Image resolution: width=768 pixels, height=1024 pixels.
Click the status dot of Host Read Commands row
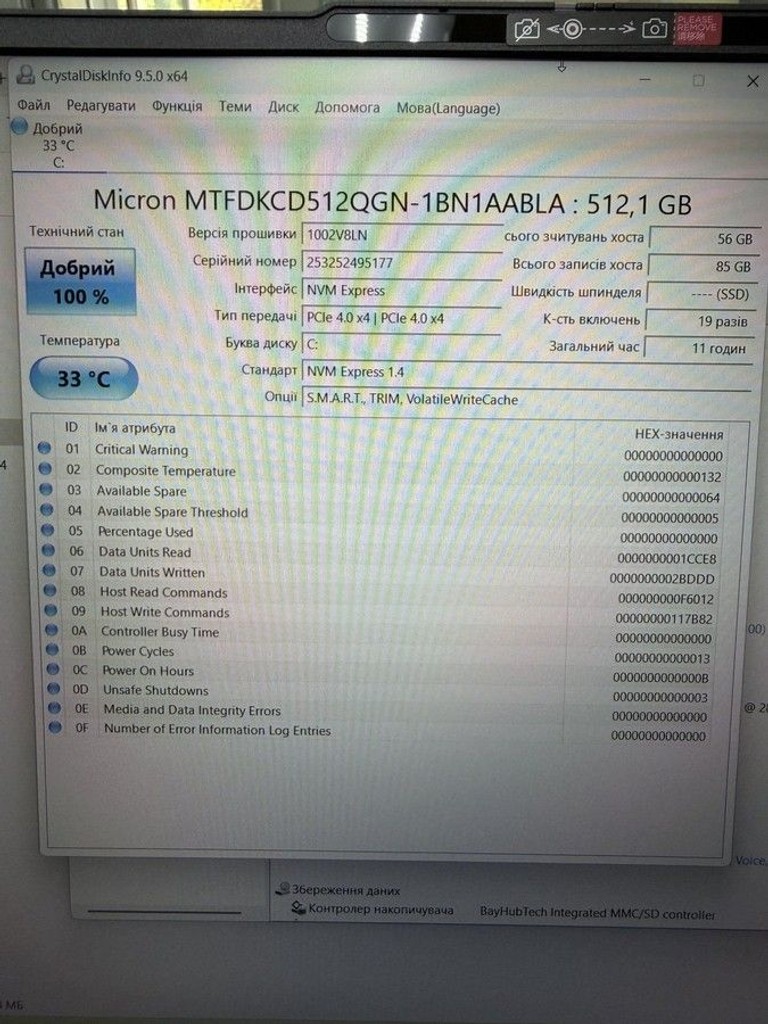(50, 590)
